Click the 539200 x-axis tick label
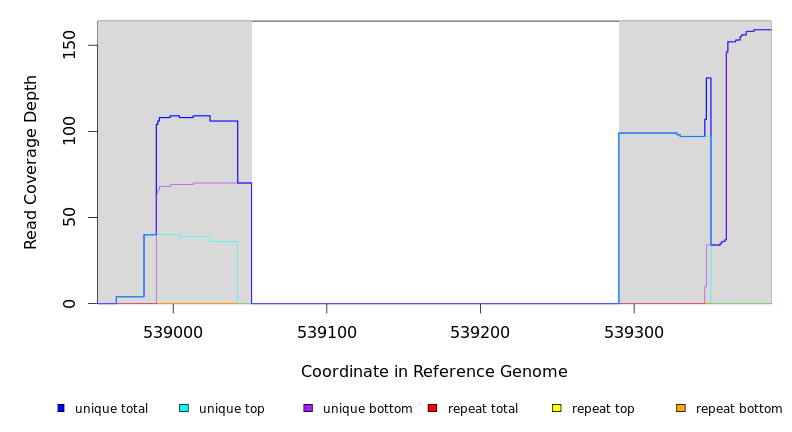Viewport: 792px width, 432px height. [480, 331]
